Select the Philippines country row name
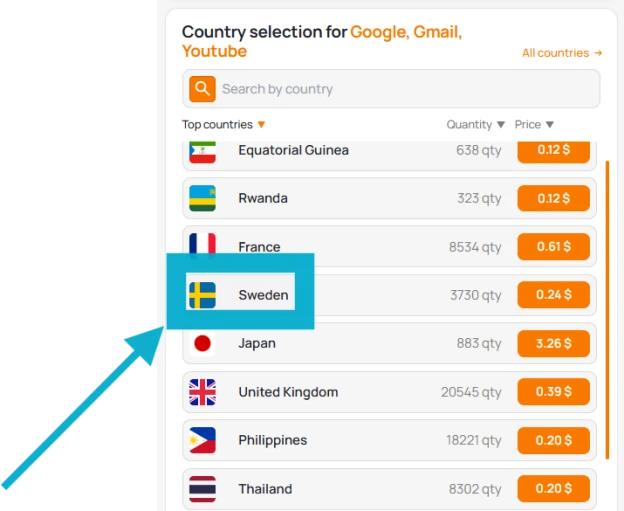Viewport: 624px width, 511px height. pos(273,440)
